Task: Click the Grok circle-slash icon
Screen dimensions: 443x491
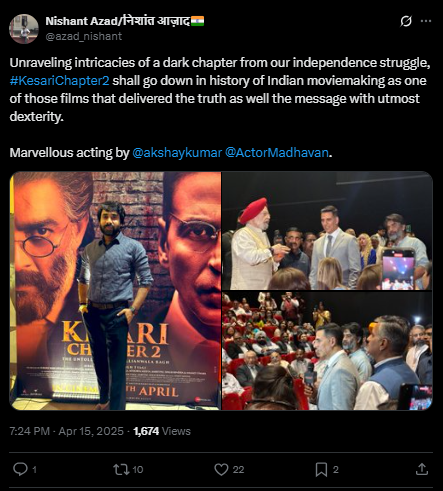Action: (x=406, y=21)
